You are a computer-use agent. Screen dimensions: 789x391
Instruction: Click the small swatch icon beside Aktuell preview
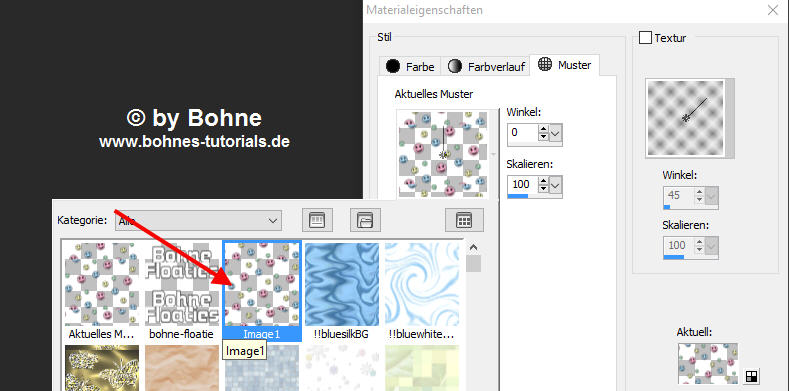pyautogui.click(x=751, y=376)
